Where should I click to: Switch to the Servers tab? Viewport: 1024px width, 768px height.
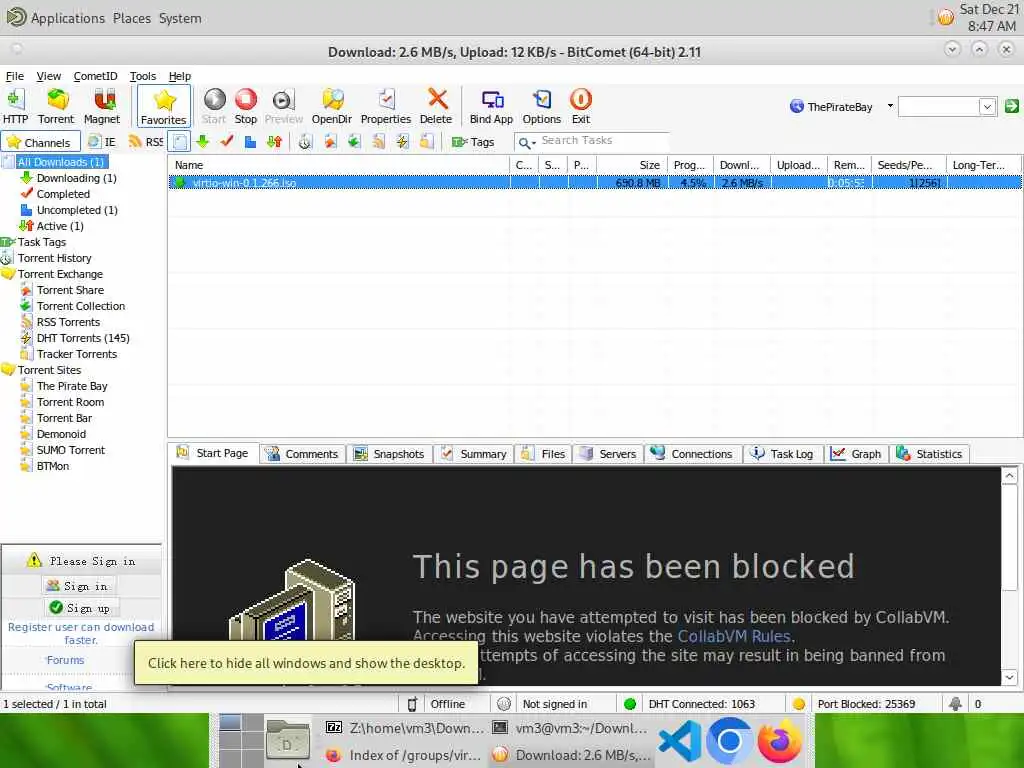point(608,454)
